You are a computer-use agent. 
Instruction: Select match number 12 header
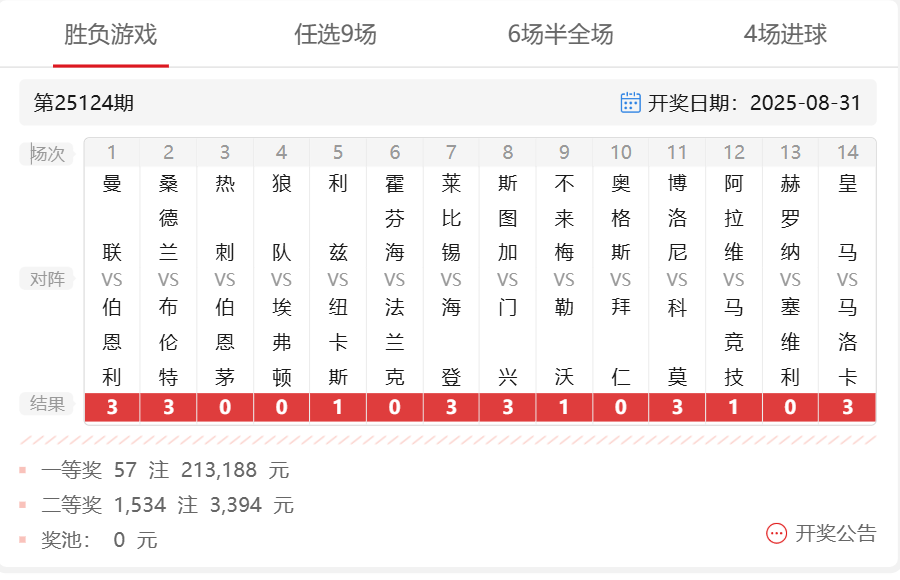pos(734,152)
